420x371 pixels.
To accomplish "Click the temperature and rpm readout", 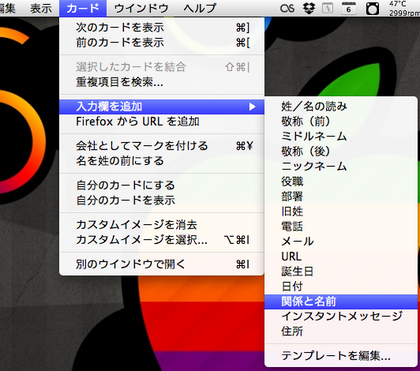I will coord(404,8).
